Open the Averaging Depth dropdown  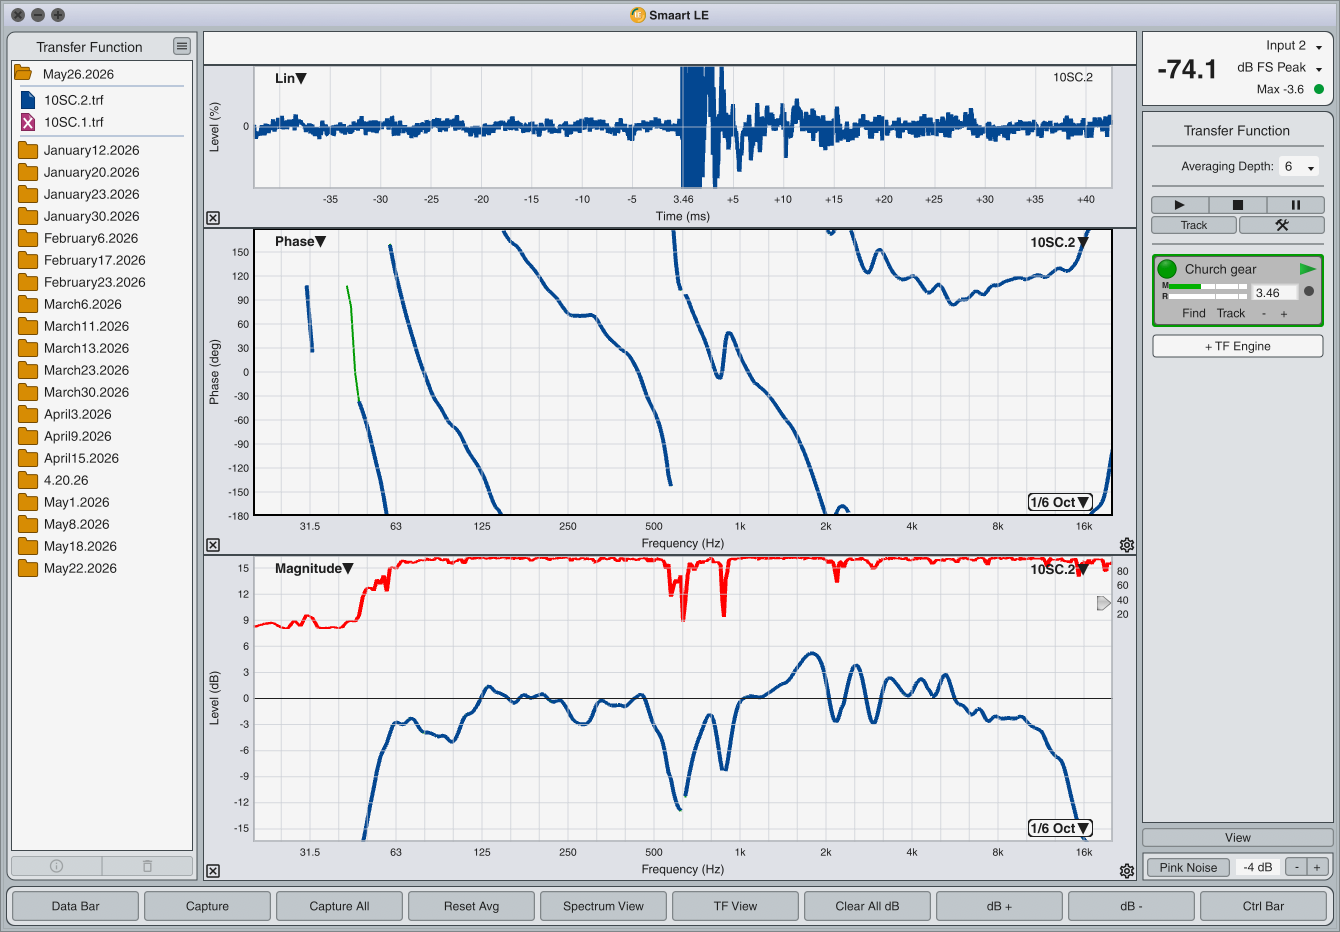pyautogui.click(x=1299, y=167)
